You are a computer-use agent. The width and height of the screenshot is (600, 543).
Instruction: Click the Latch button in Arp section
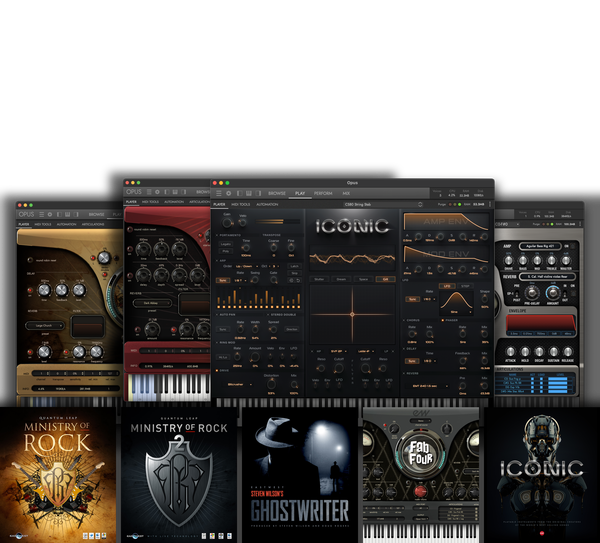[x=294, y=266]
